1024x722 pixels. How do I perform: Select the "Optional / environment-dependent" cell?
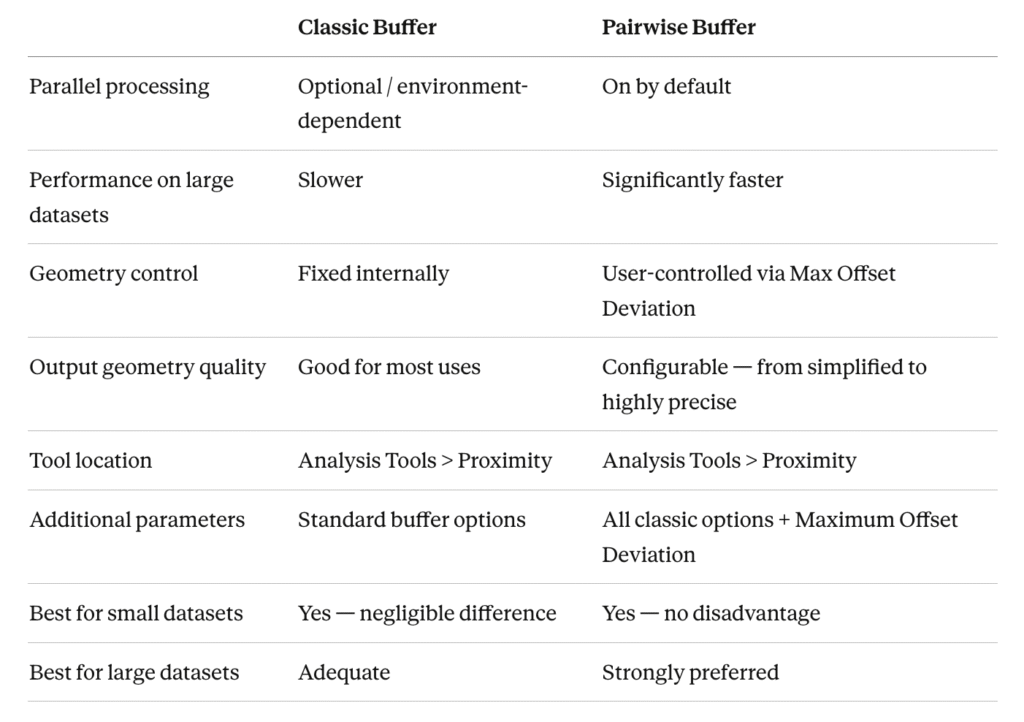click(x=412, y=103)
